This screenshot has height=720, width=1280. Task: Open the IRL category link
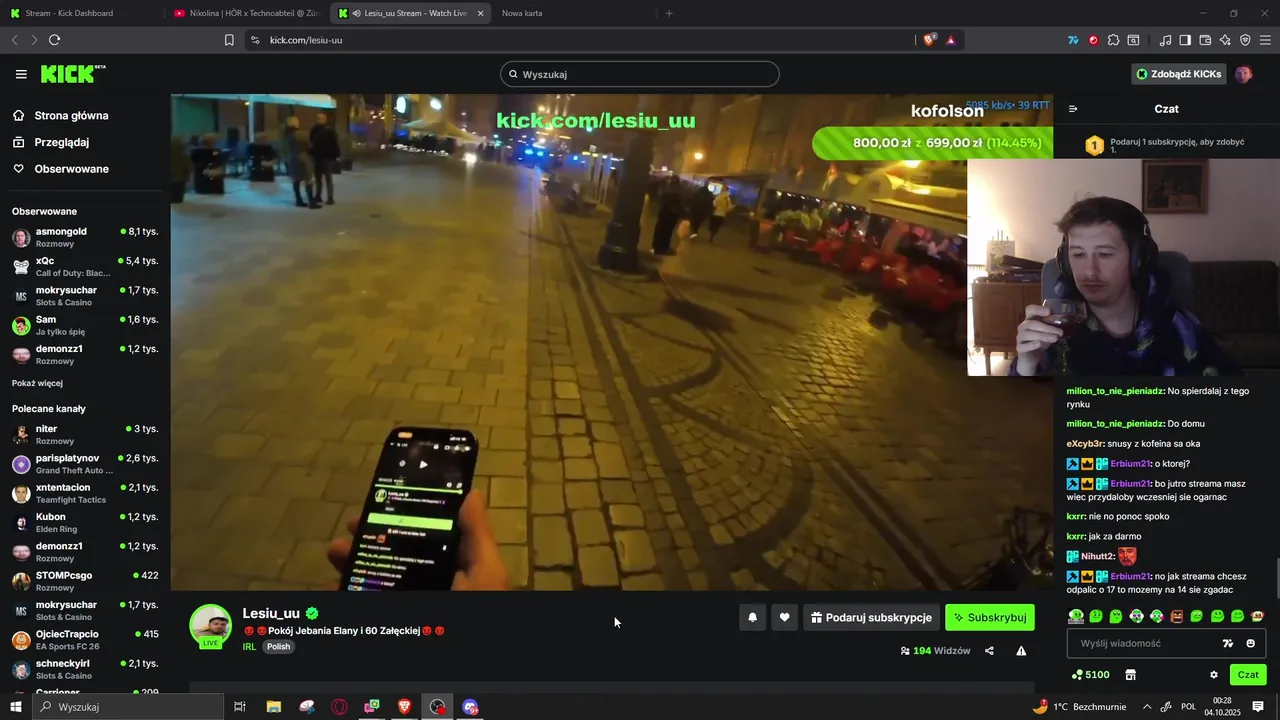point(249,647)
